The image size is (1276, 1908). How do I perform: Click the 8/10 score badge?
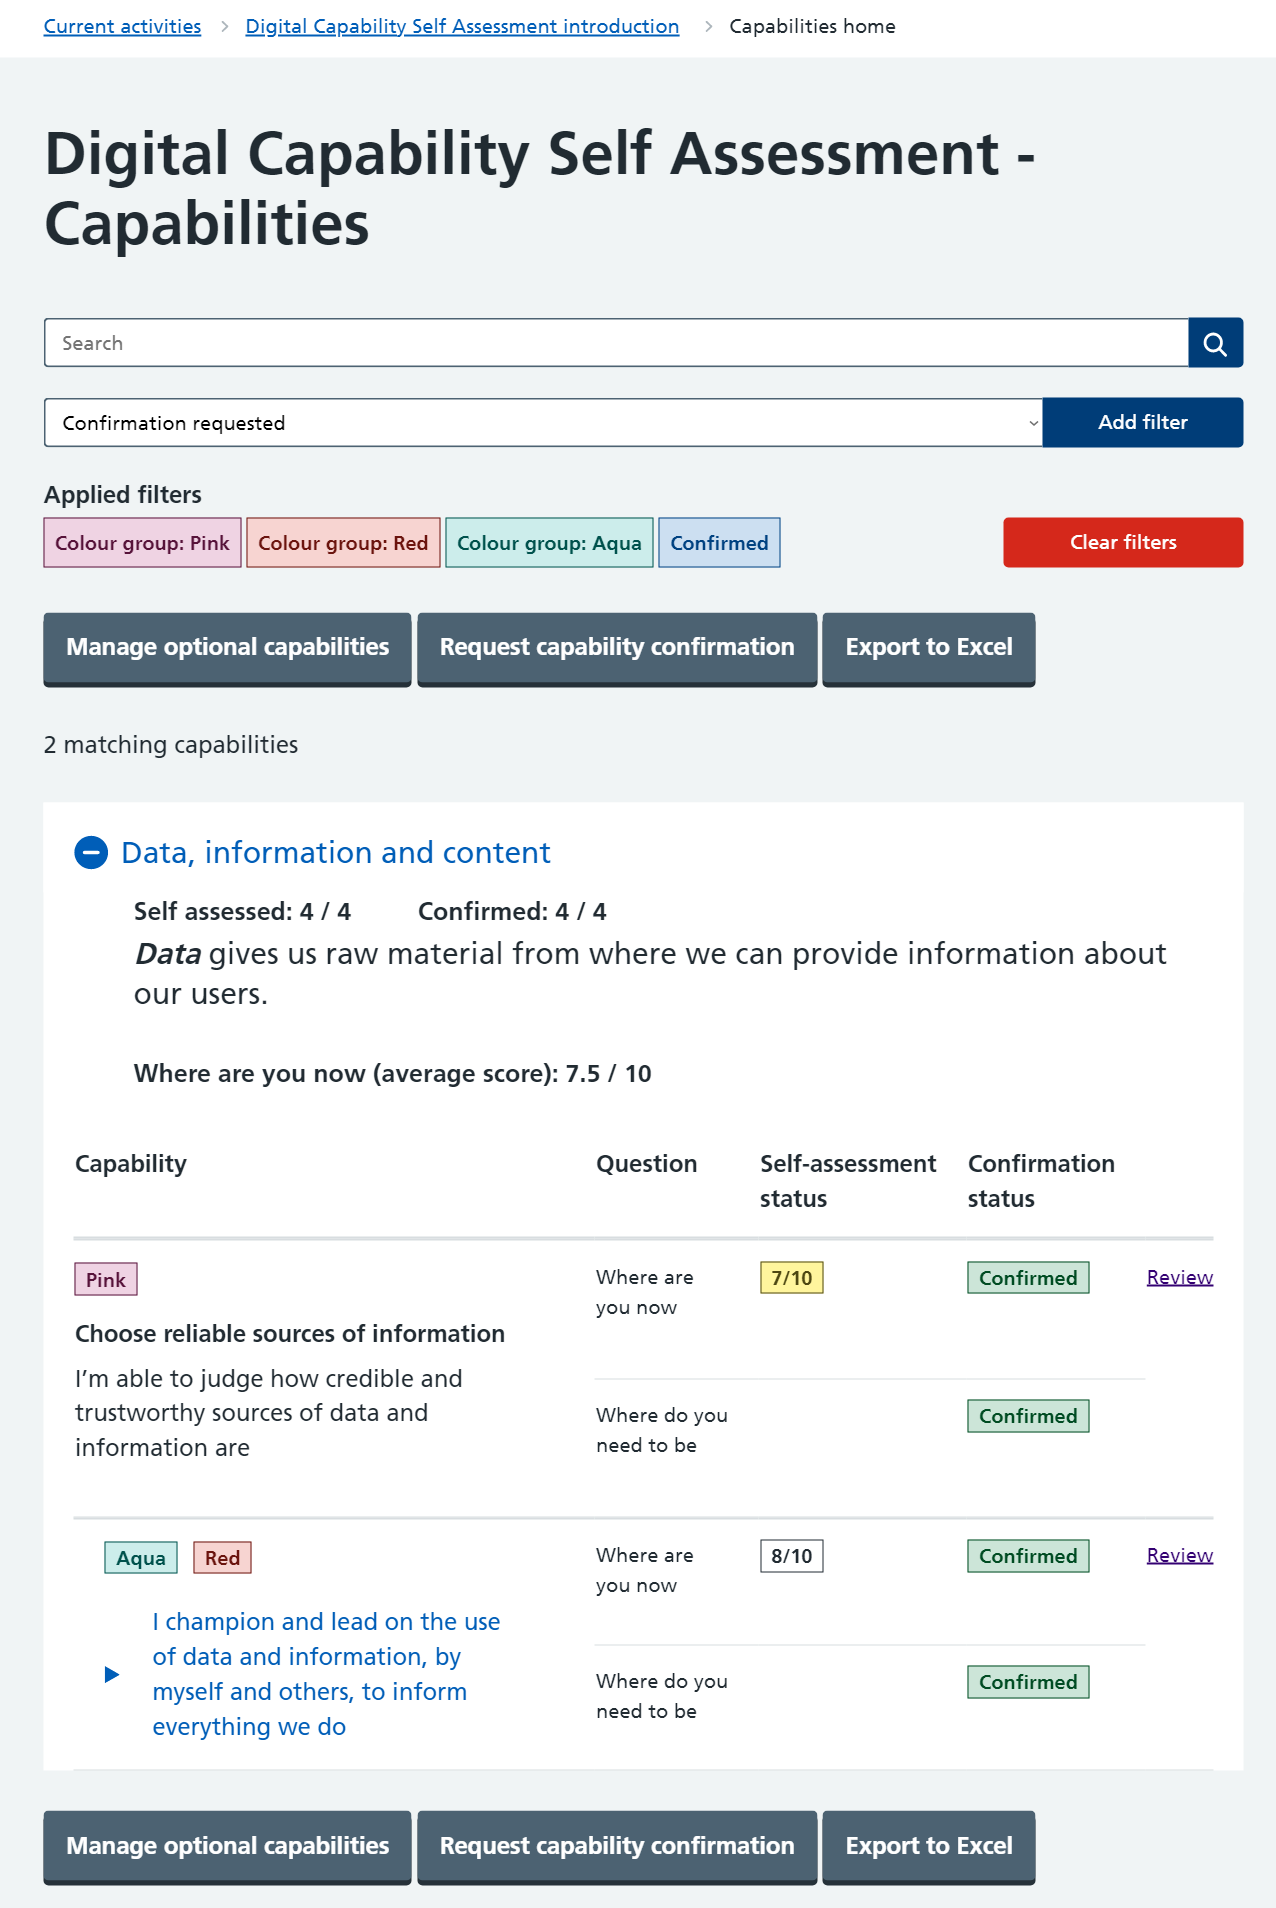point(792,1556)
